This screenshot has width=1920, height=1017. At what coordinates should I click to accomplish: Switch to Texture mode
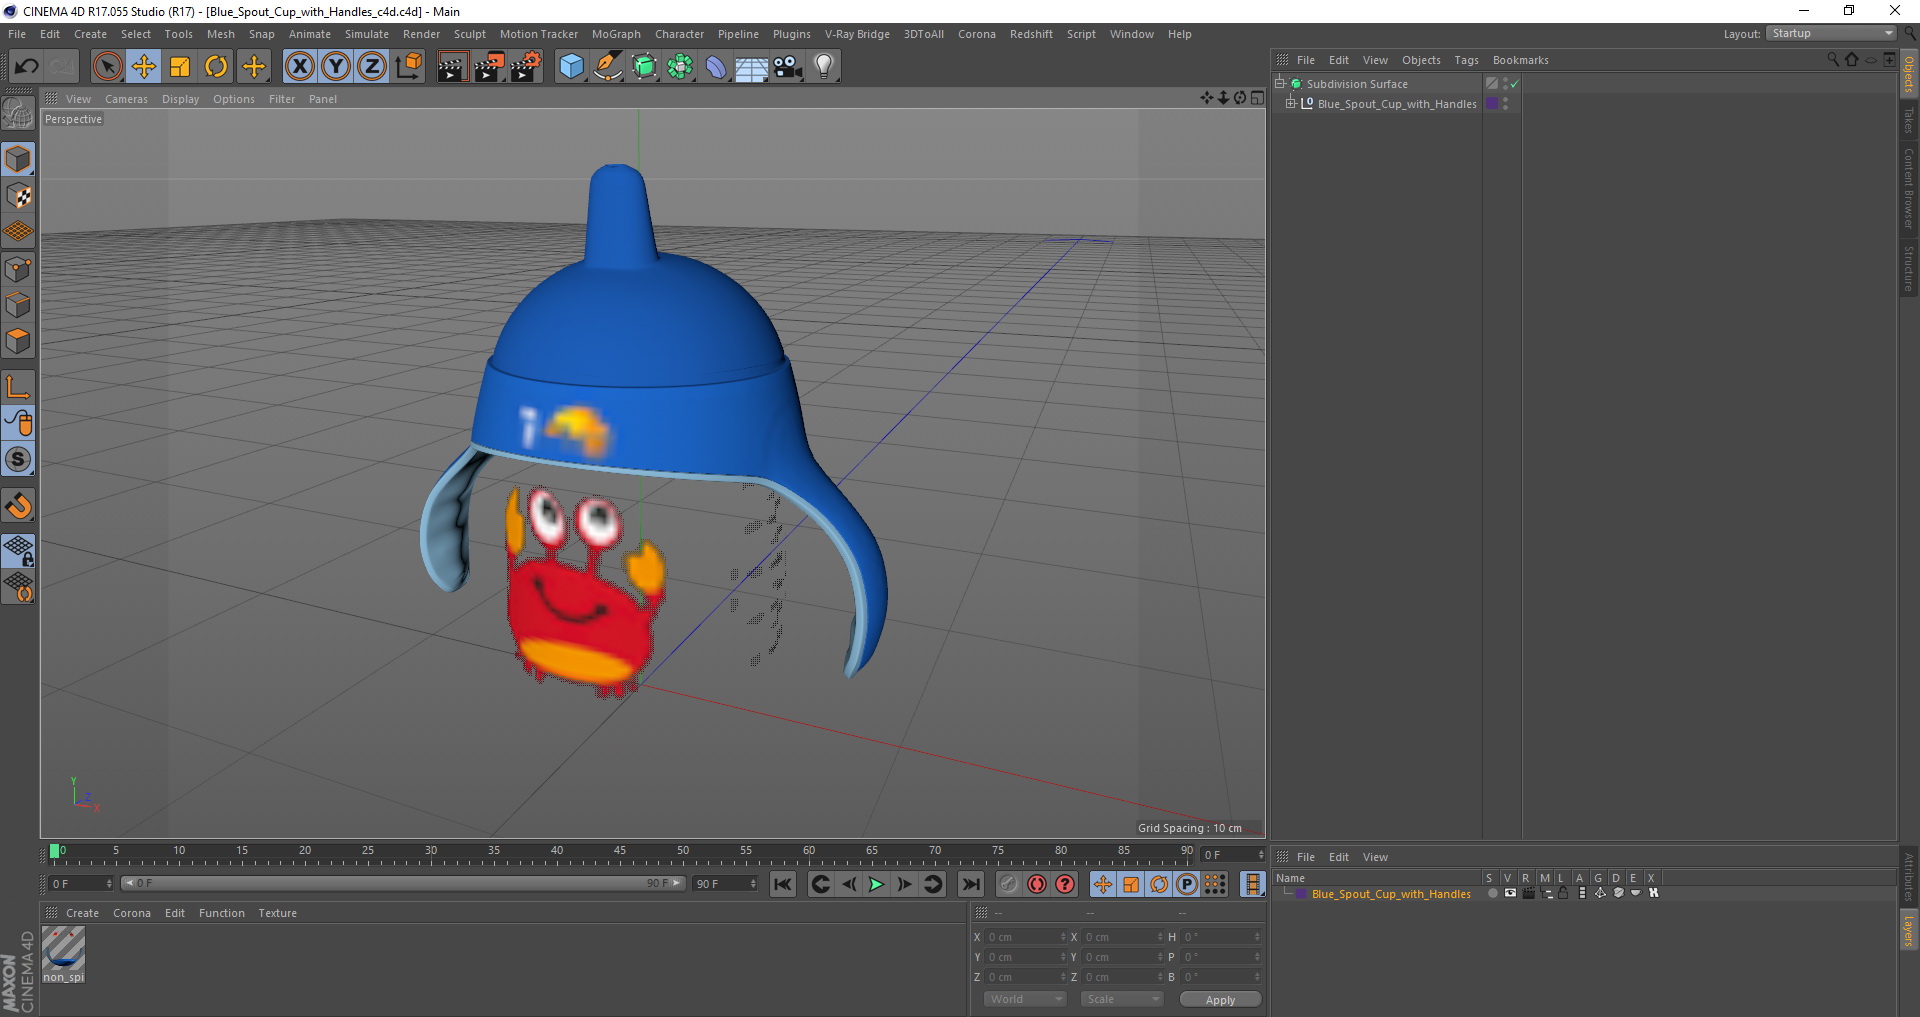[x=19, y=196]
